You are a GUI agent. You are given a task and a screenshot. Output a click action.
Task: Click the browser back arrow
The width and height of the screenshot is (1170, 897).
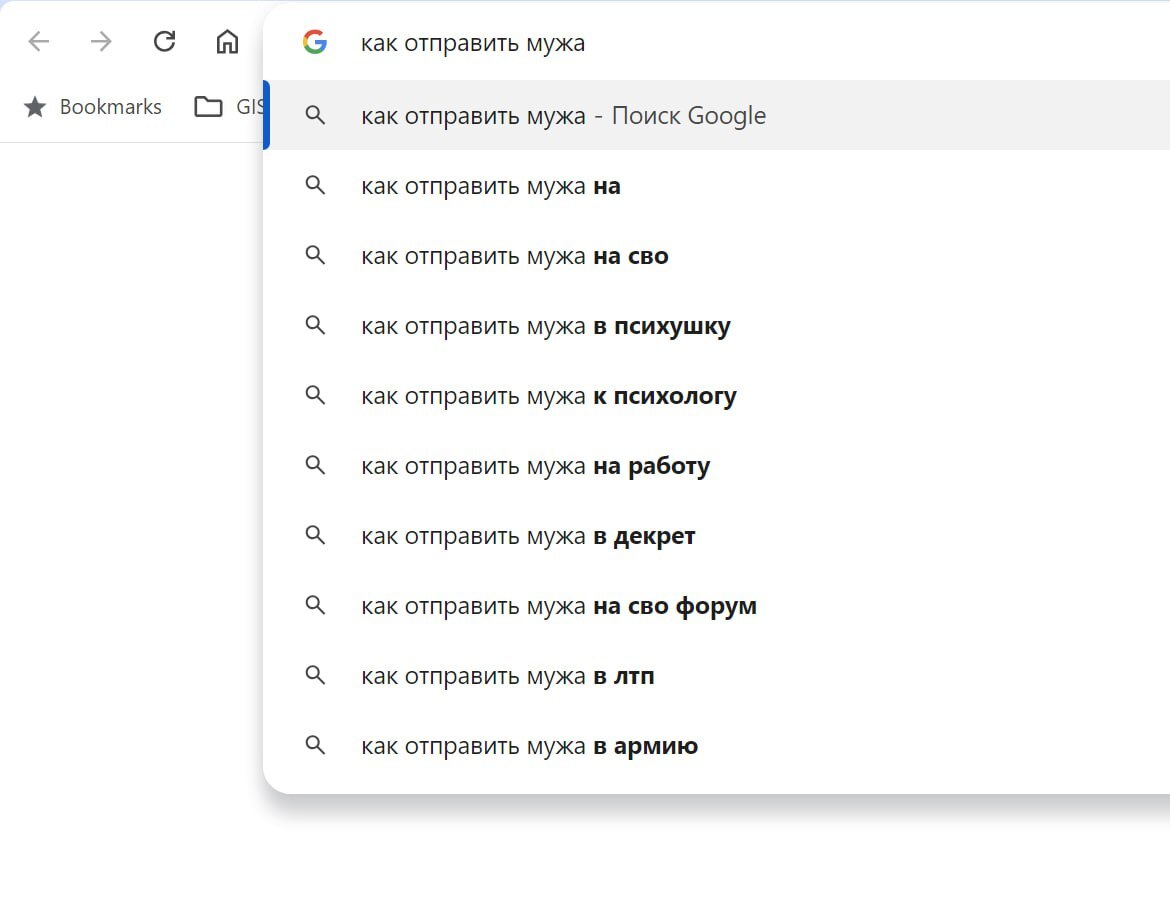click(x=38, y=42)
